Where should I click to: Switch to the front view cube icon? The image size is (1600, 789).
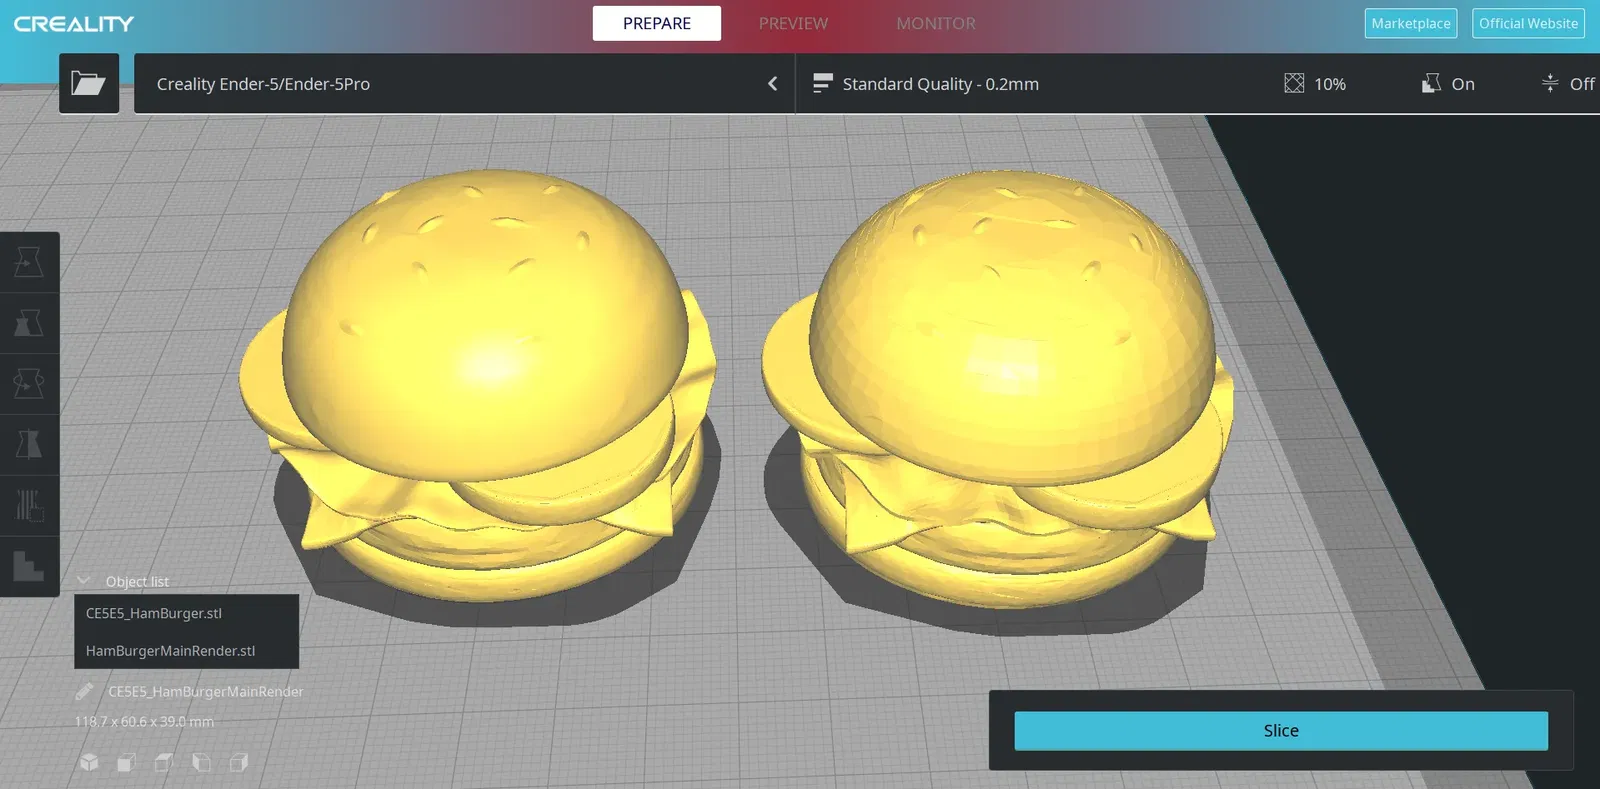pyautogui.click(x=126, y=762)
